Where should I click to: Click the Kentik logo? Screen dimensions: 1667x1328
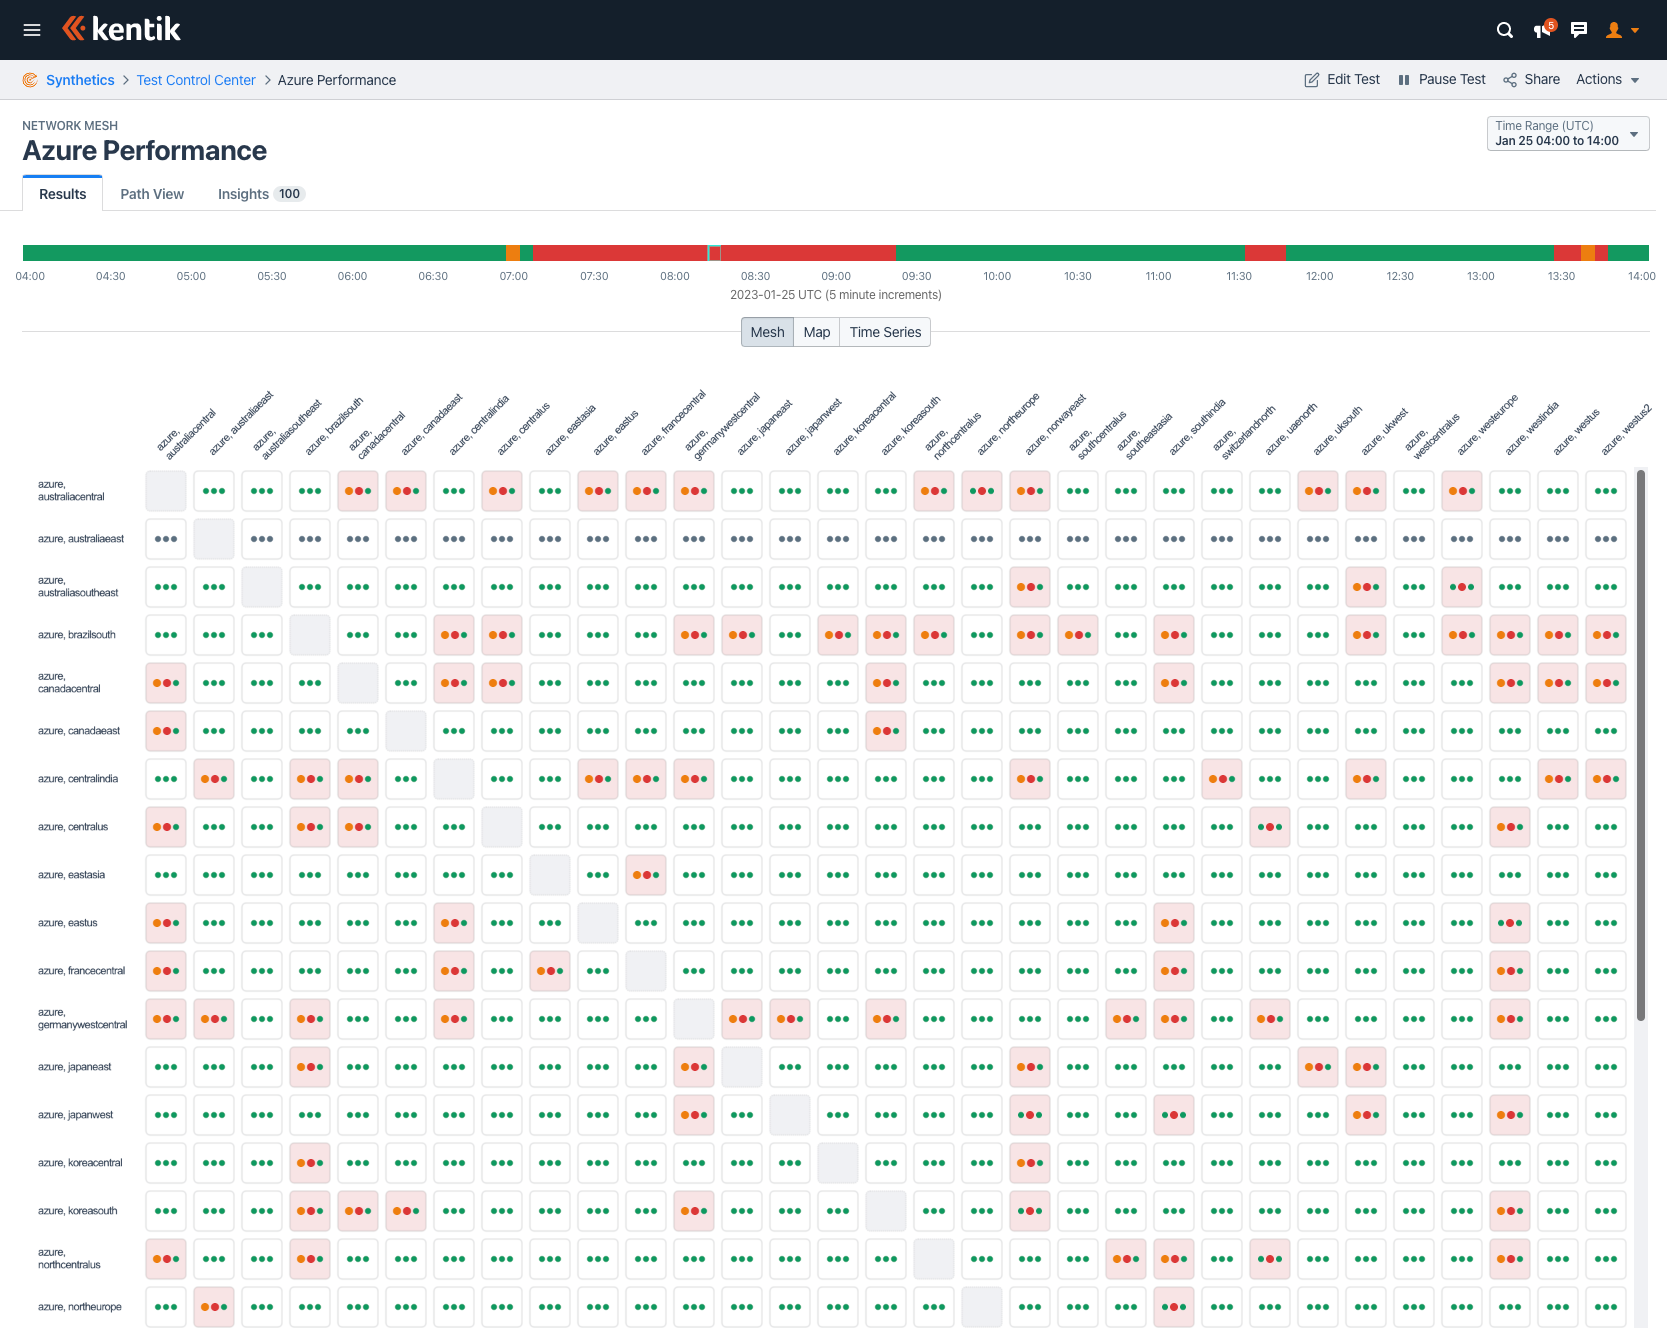(x=121, y=29)
